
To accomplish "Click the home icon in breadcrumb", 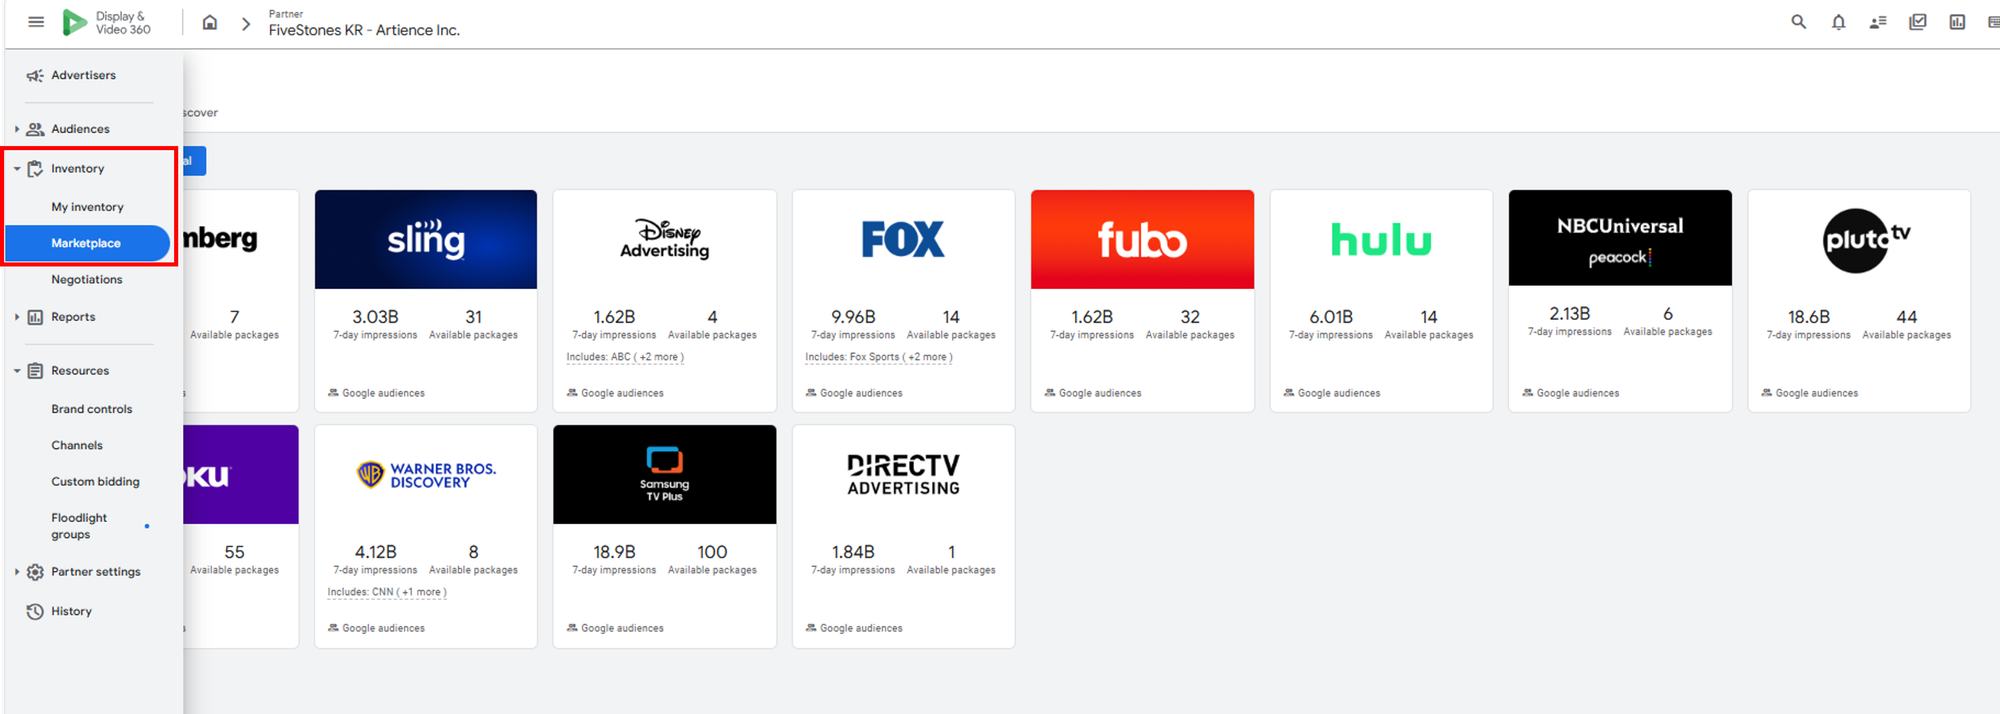I will [x=210, y=22].
